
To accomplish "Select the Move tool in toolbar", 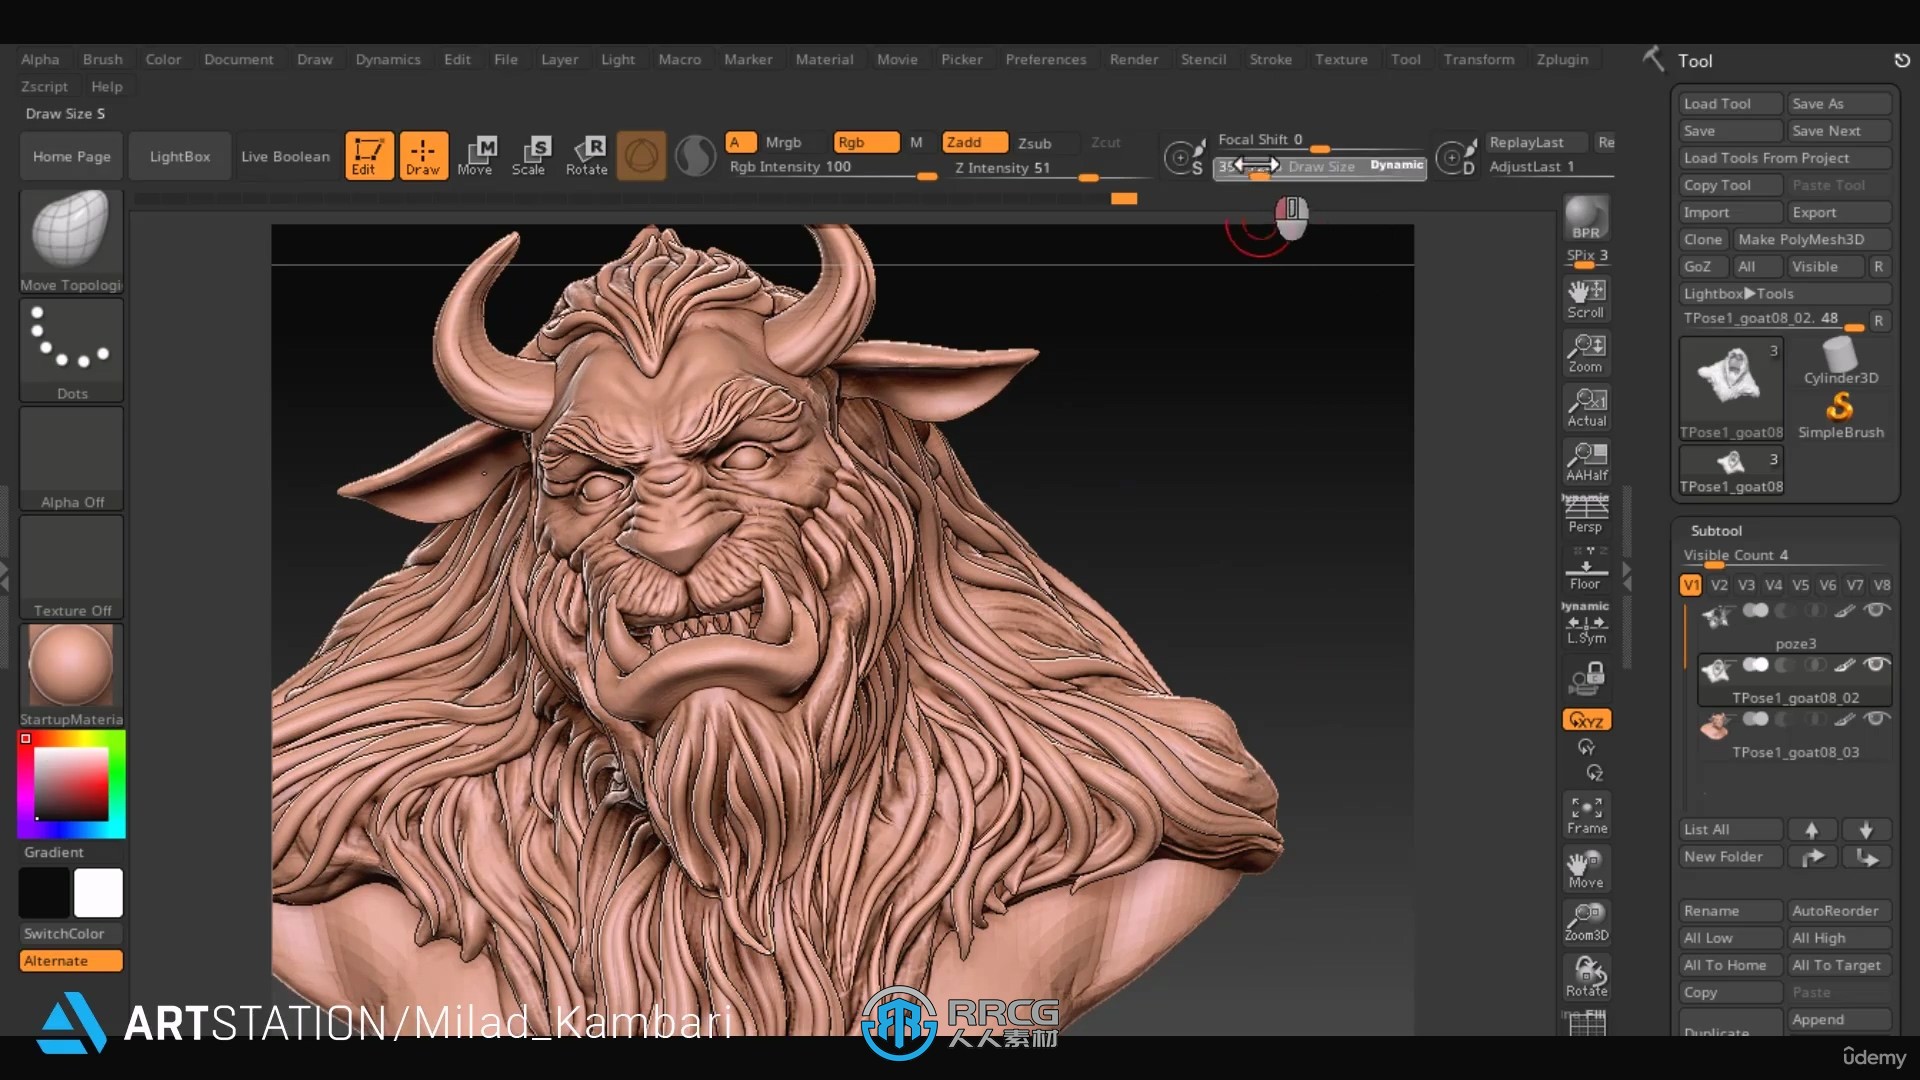I will click(x=473, y=154).
